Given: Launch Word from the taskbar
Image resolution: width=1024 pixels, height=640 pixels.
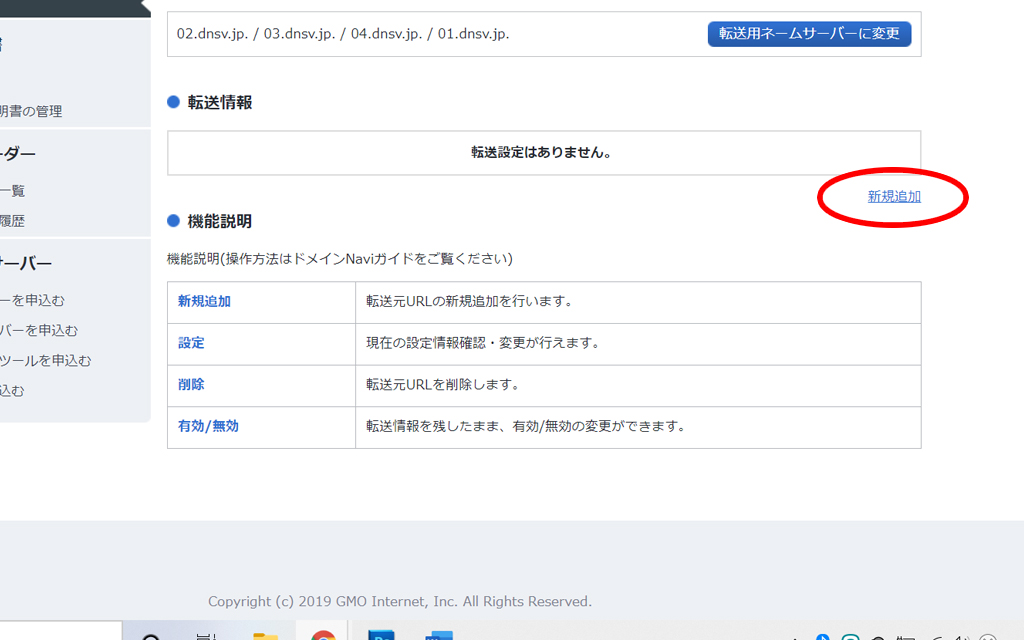Looking at the screenshot, I should (x=436, y=635).
